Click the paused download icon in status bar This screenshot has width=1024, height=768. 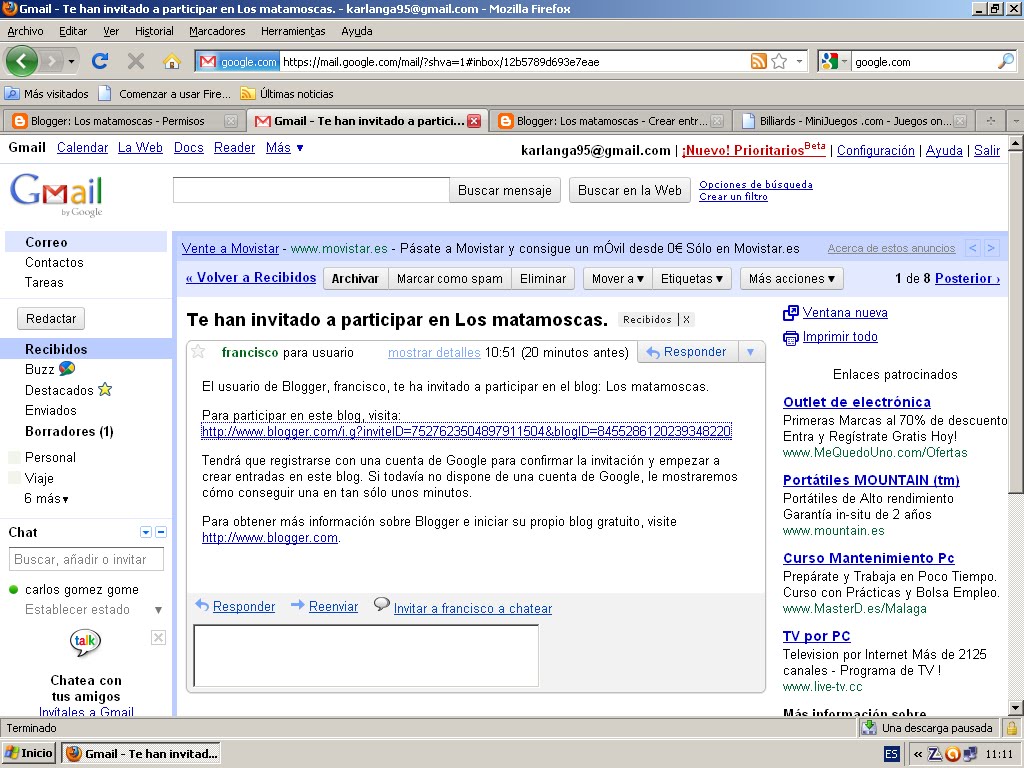pyautogui.click(x=869, y=728)
